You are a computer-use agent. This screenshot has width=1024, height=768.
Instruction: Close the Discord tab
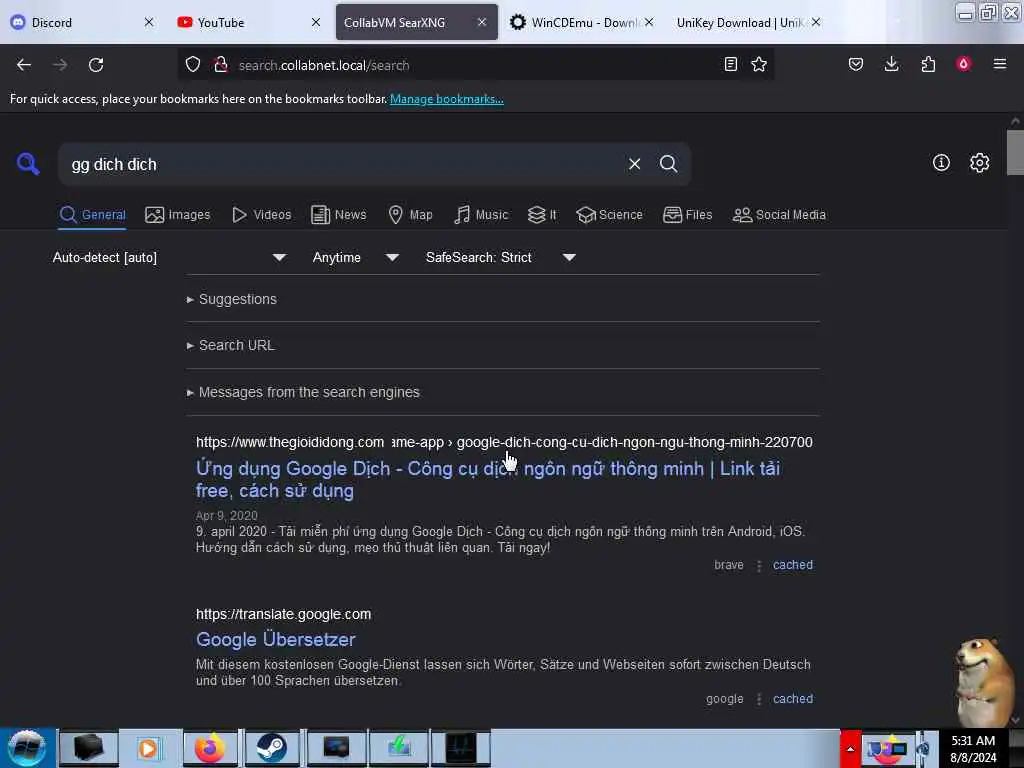coord(149,22)
